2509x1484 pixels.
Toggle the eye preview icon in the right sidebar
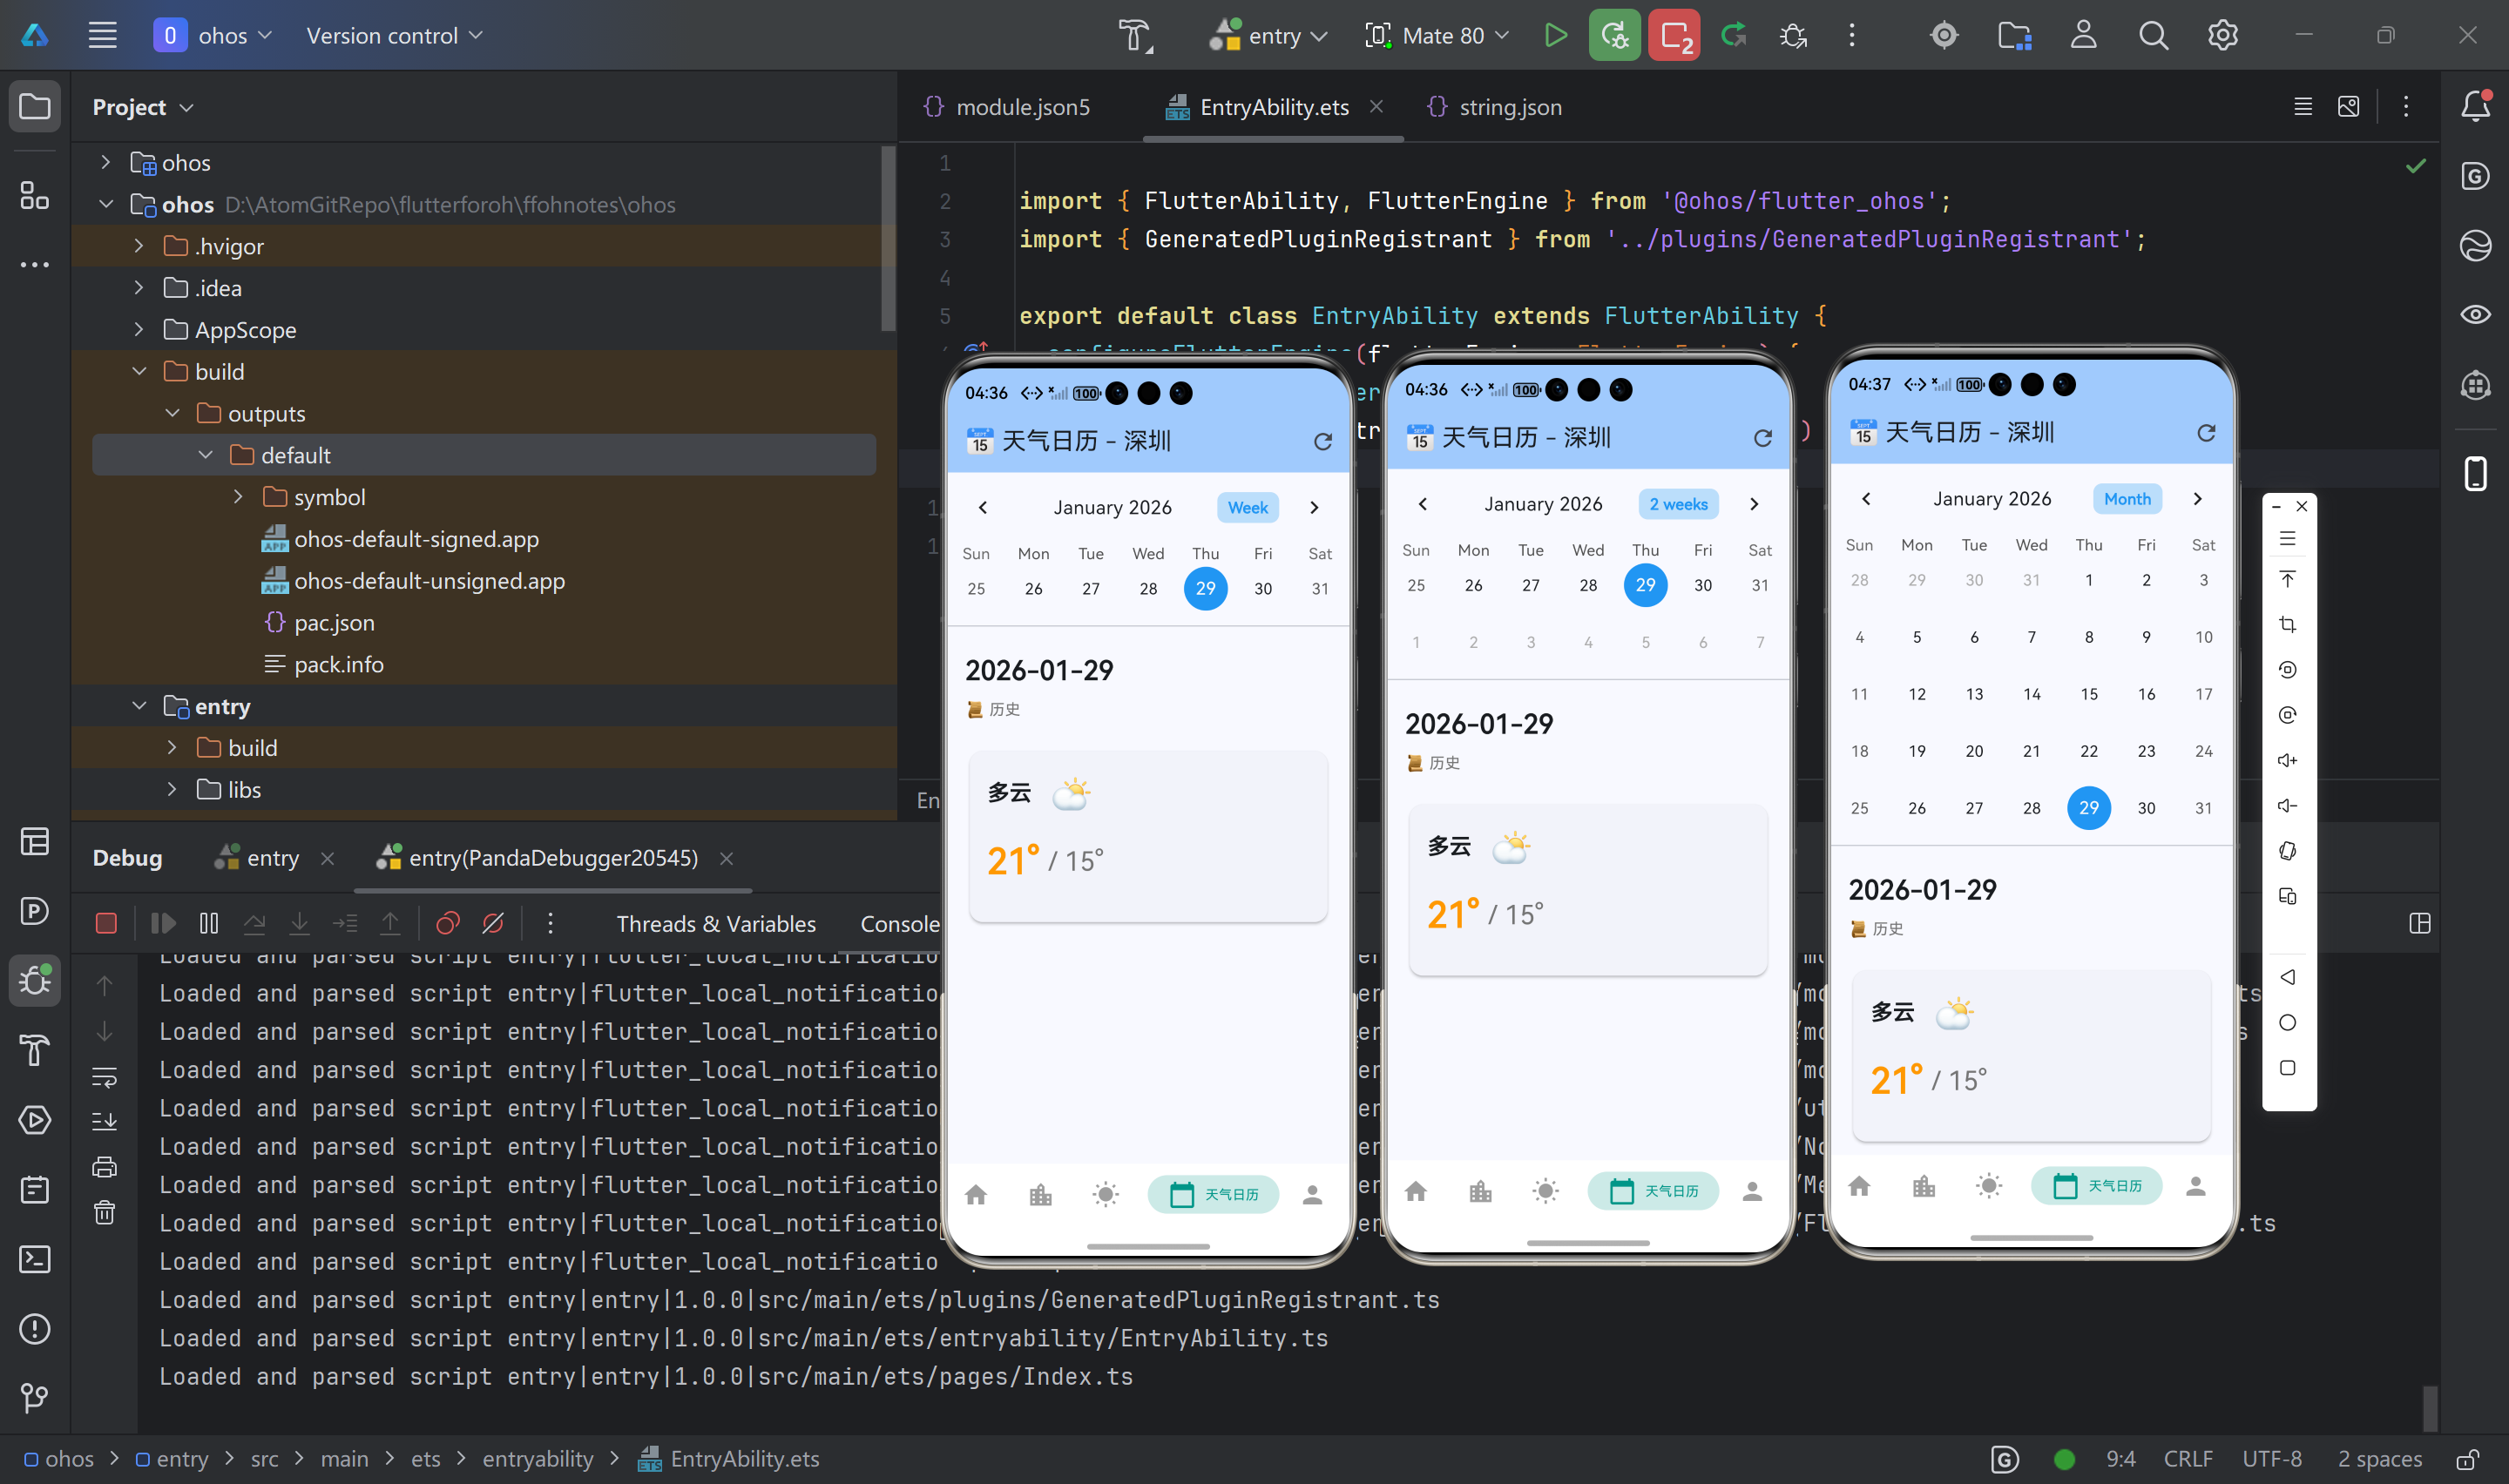pos(2475,315)
